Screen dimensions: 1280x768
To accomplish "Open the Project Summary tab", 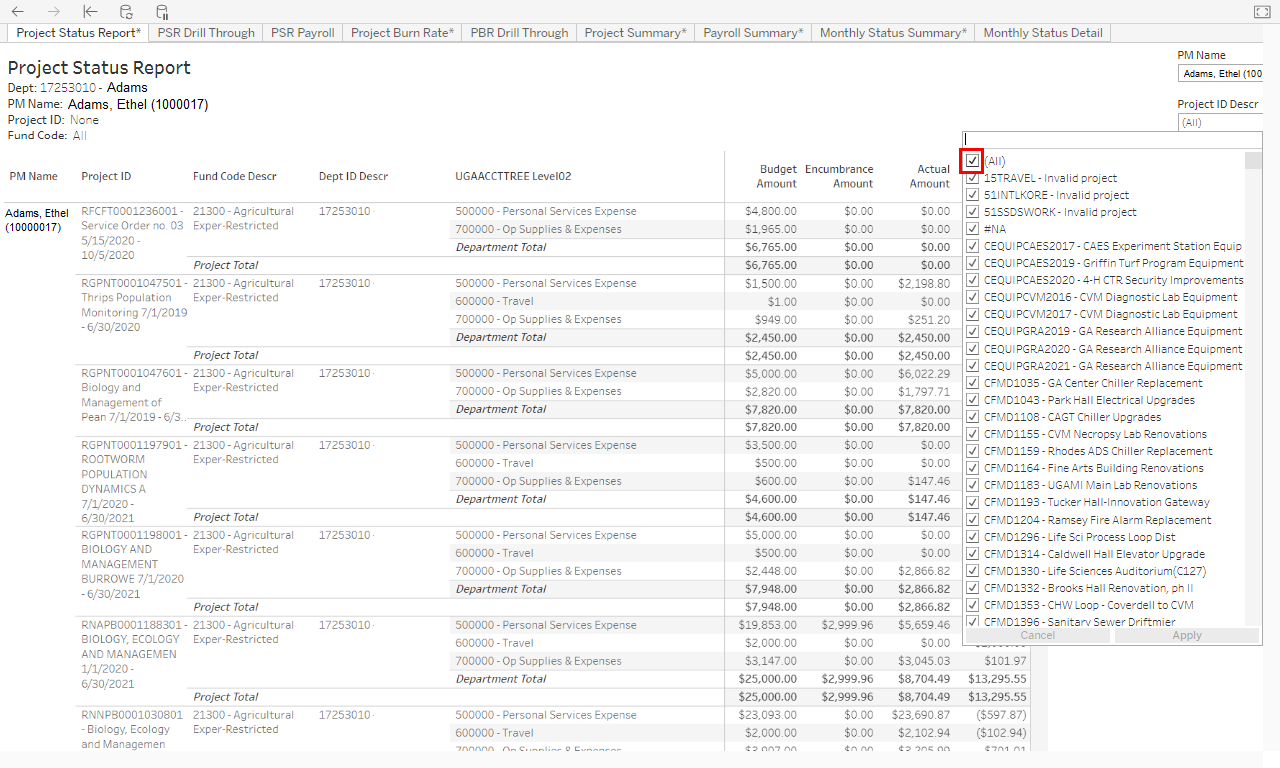I will (636, 33).
